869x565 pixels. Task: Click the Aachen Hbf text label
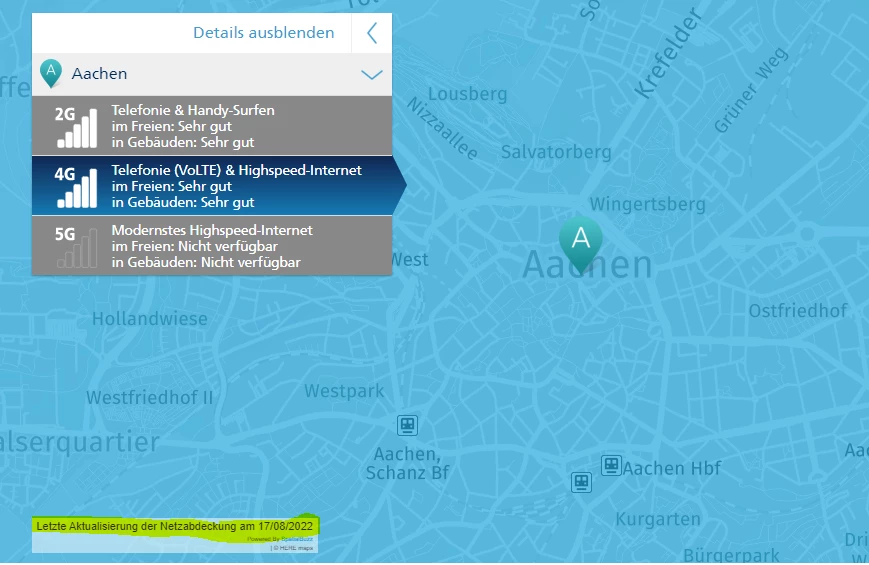pos(672,469)
